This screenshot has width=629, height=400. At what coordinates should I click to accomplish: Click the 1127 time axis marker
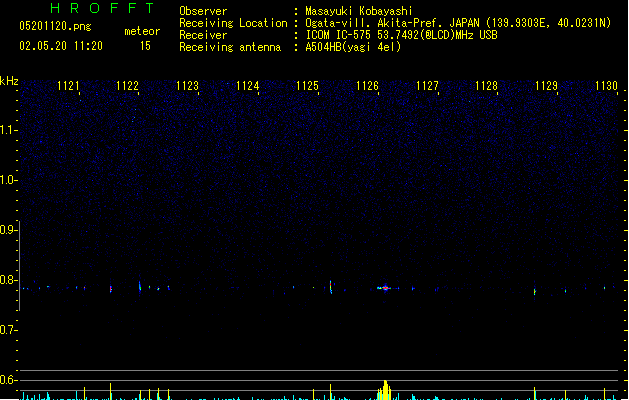pos(427,86)
